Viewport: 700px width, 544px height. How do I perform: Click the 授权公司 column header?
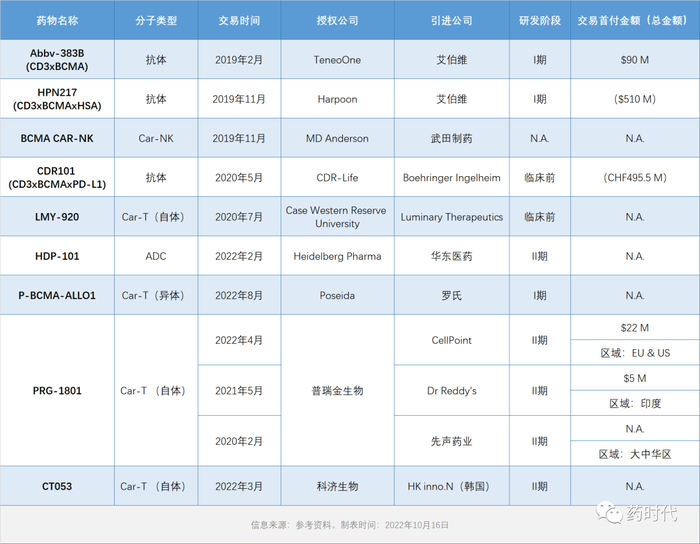[x=338, y=21]
